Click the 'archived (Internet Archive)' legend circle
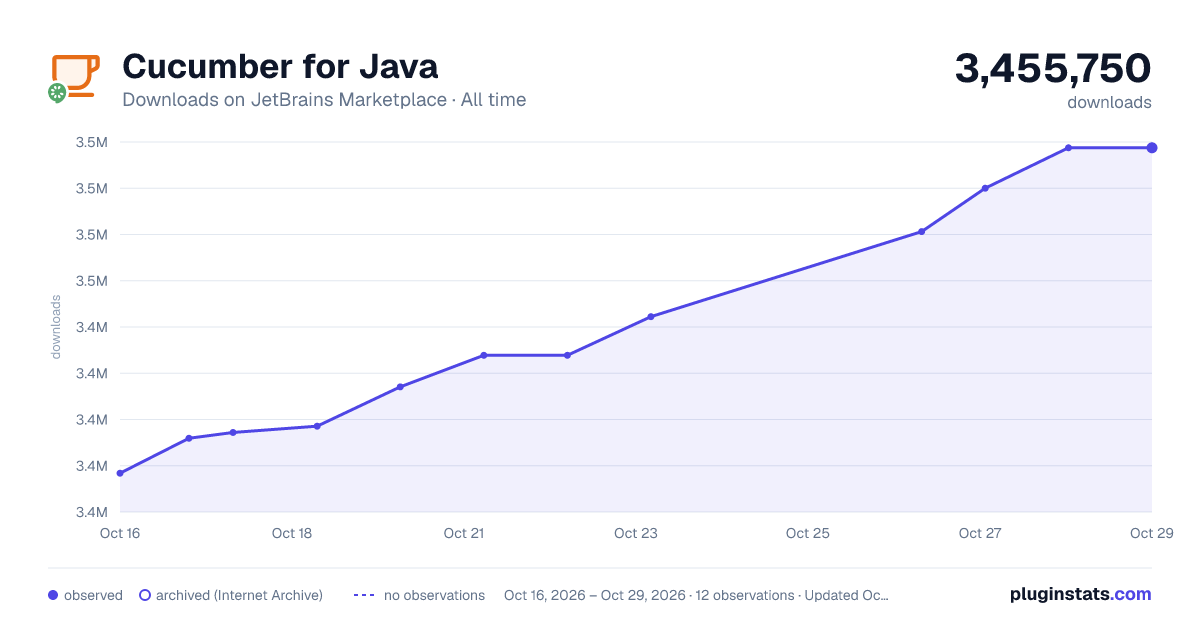Screen dimensions: 1200x630 [145, 595]
